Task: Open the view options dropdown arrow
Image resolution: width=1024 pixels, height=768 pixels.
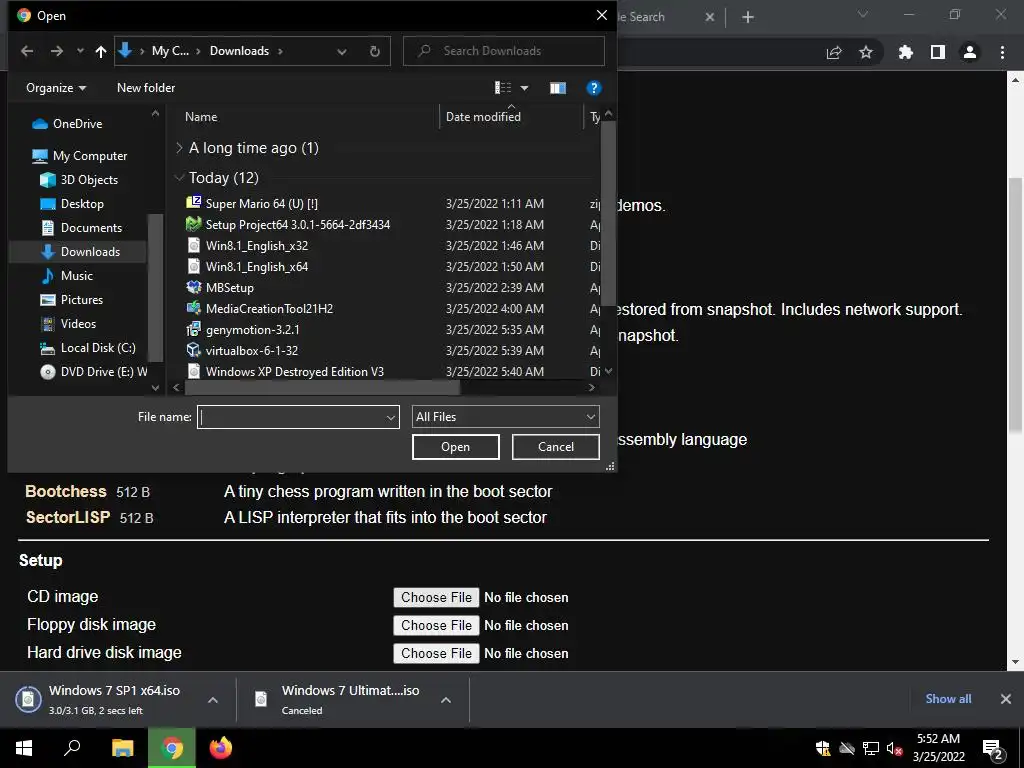Action: click(x=524, y=88)
